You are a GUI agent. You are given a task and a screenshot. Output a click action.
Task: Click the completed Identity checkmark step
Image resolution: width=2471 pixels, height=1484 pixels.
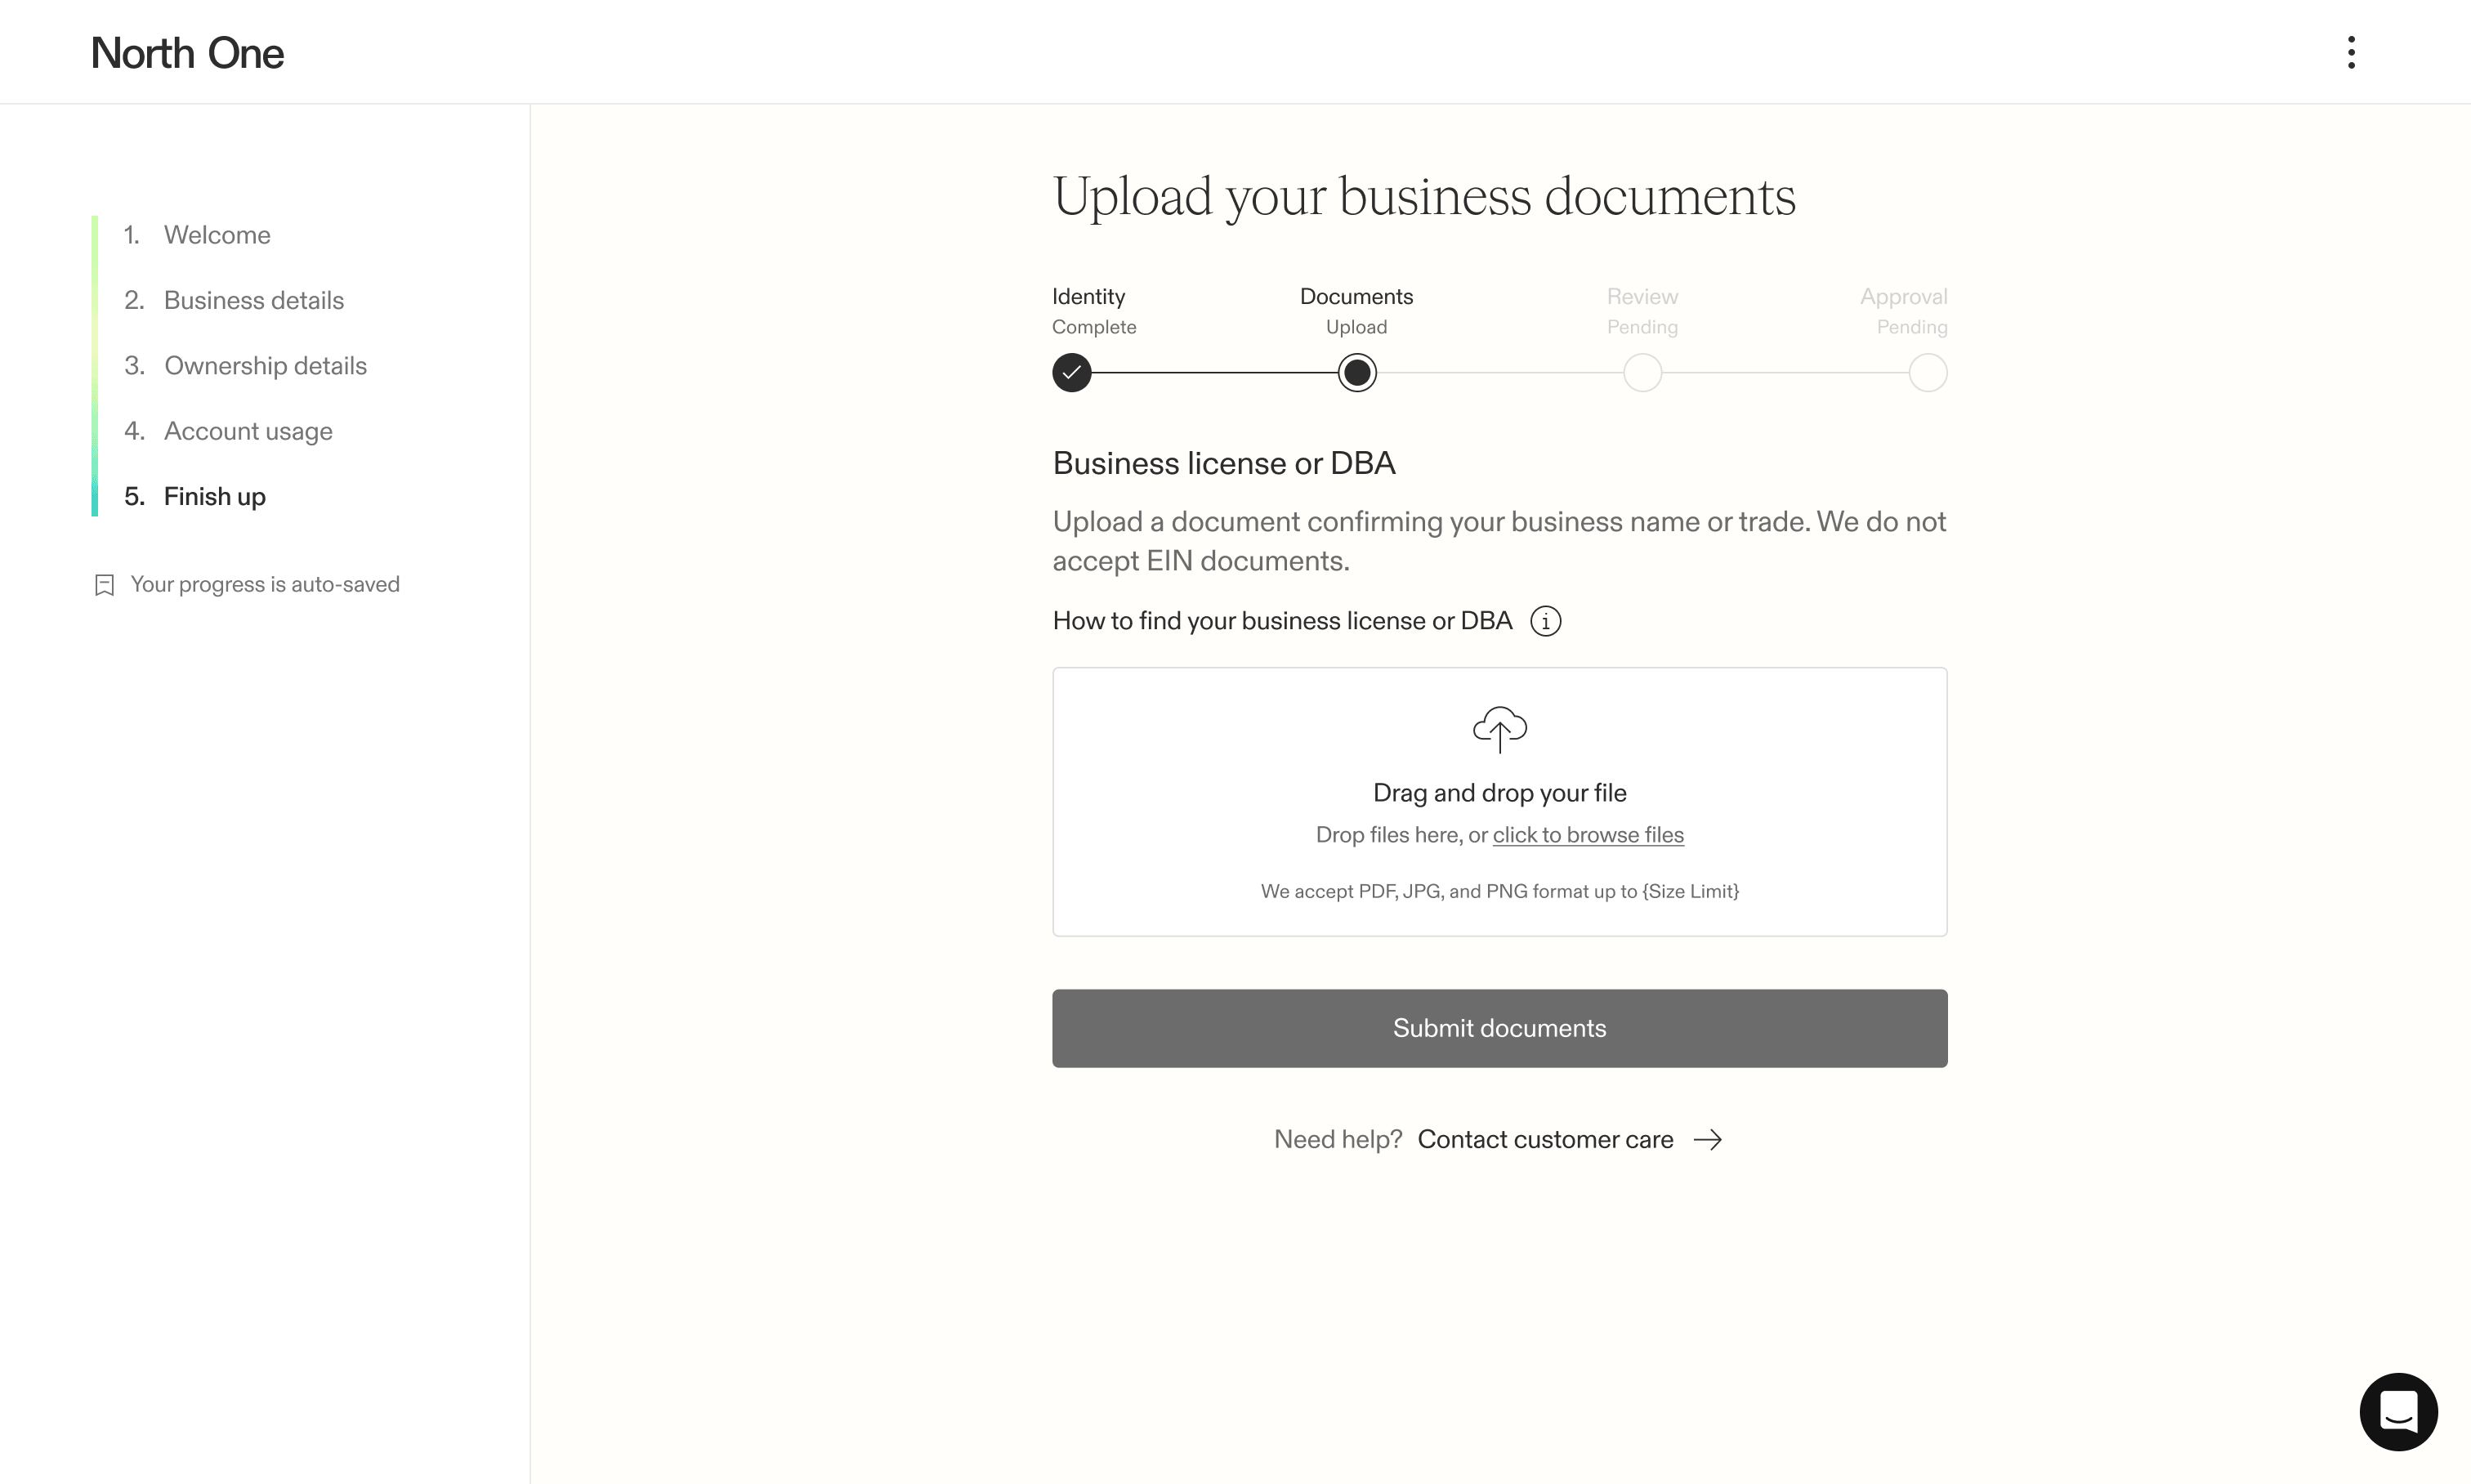[x=1071, y=373]
